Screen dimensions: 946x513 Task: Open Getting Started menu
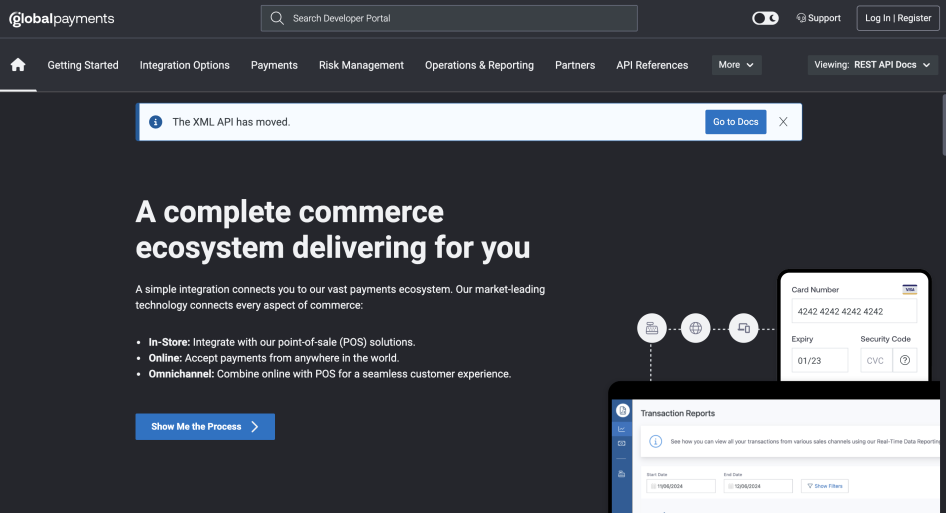point(83,65)
